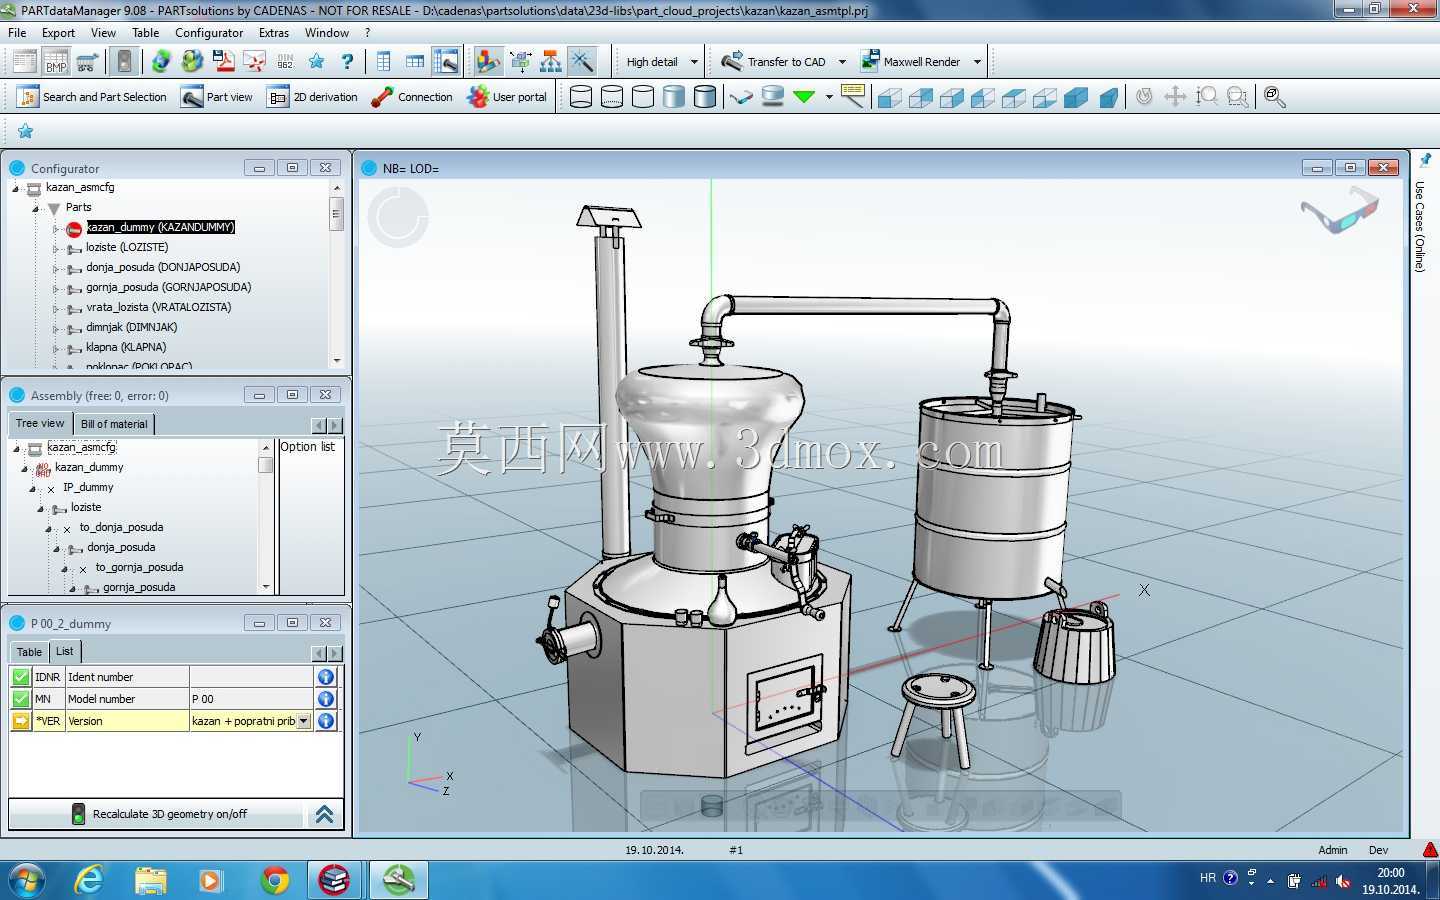Click the PDF export icon
1440x900 pixels.
tap(223, 62)
